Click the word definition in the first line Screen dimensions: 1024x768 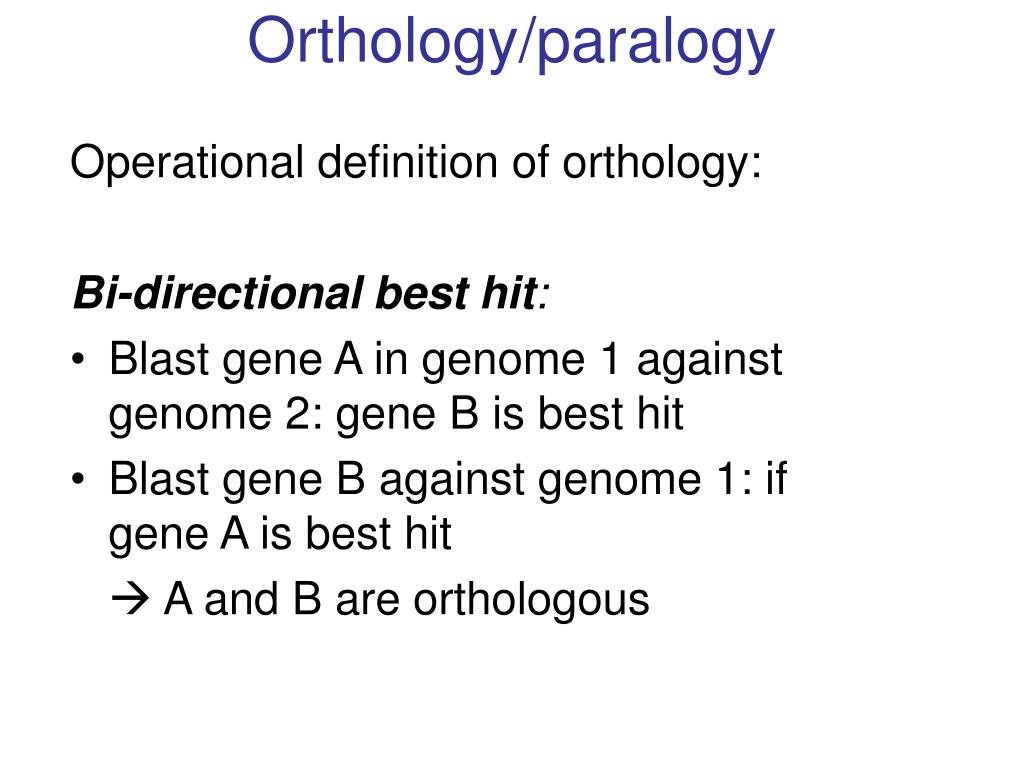[x=408, y=161]
